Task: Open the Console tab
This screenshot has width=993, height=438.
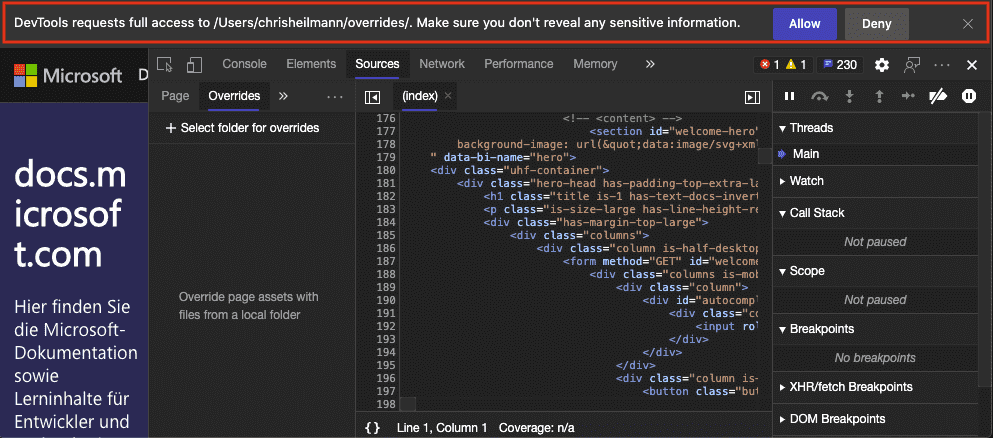Action: coord(244,64)
